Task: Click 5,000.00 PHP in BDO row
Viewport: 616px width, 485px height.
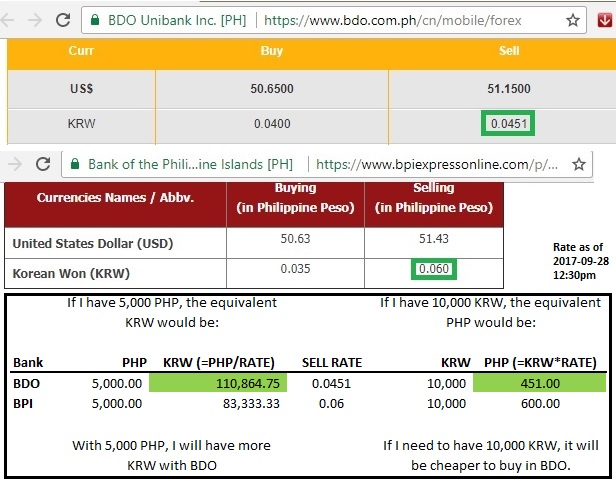Action: pyautogui.click(x=117, y=383)
